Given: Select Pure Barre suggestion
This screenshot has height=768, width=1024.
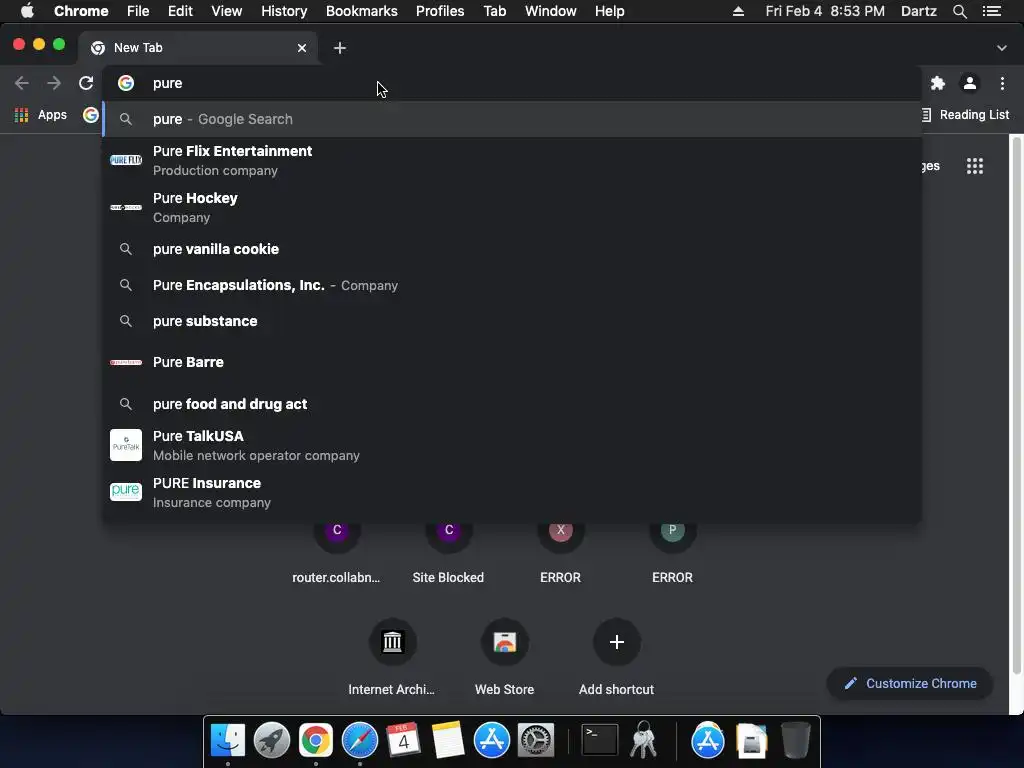Looking at the screenshot, I should click(512, 362).
